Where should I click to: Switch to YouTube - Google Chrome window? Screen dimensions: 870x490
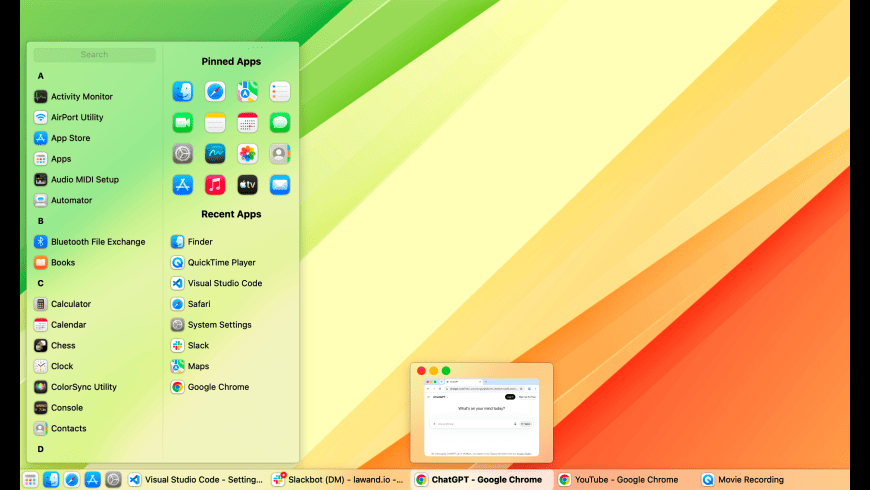coord(625,479)
